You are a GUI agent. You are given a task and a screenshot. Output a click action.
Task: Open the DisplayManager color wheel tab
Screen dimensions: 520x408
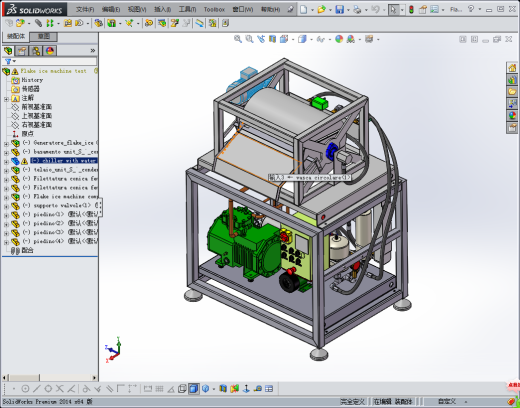tap(50, 51)
